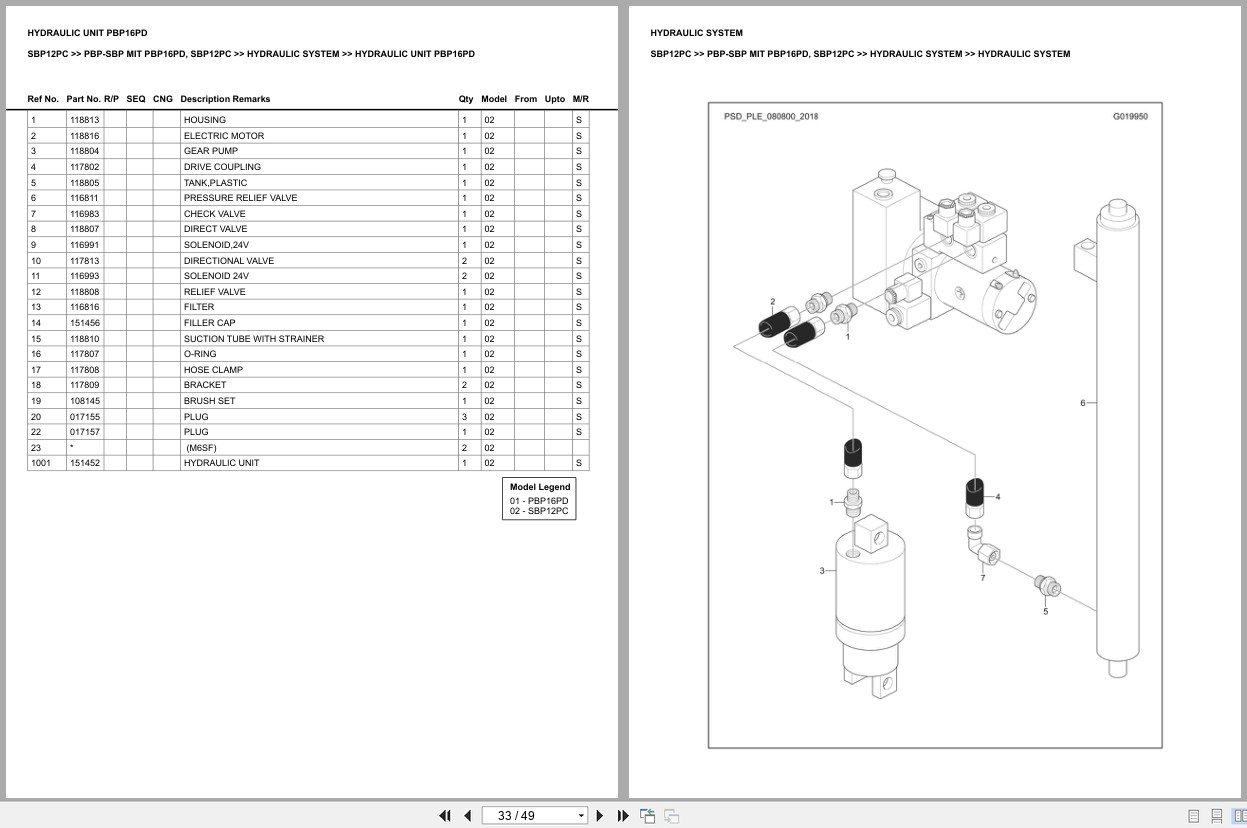Select the (M6SF) remark
Screen dimensions: 1247x828
coord(201,448)
